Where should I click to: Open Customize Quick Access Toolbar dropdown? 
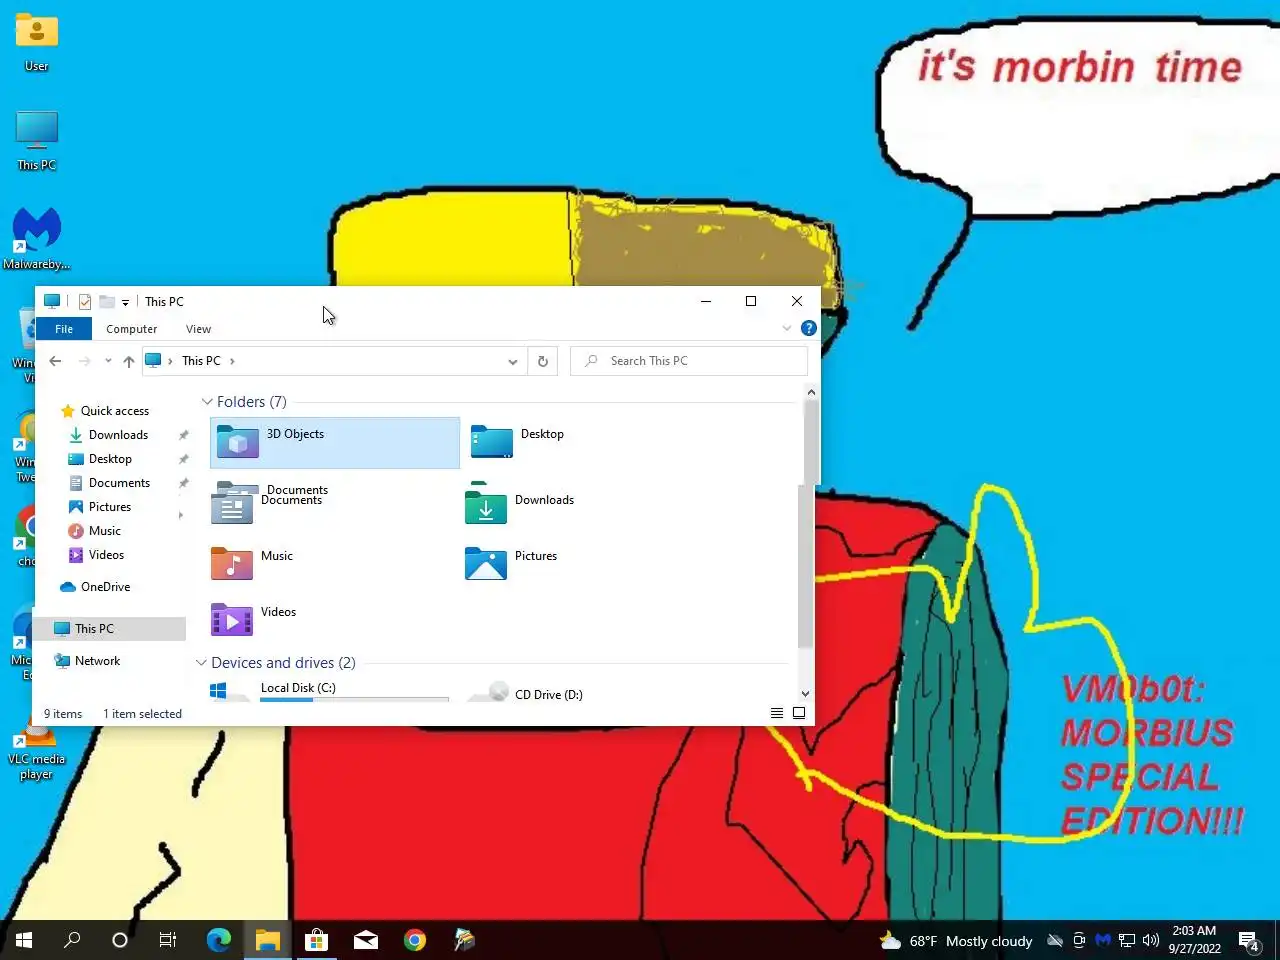(x=125, y=302)
